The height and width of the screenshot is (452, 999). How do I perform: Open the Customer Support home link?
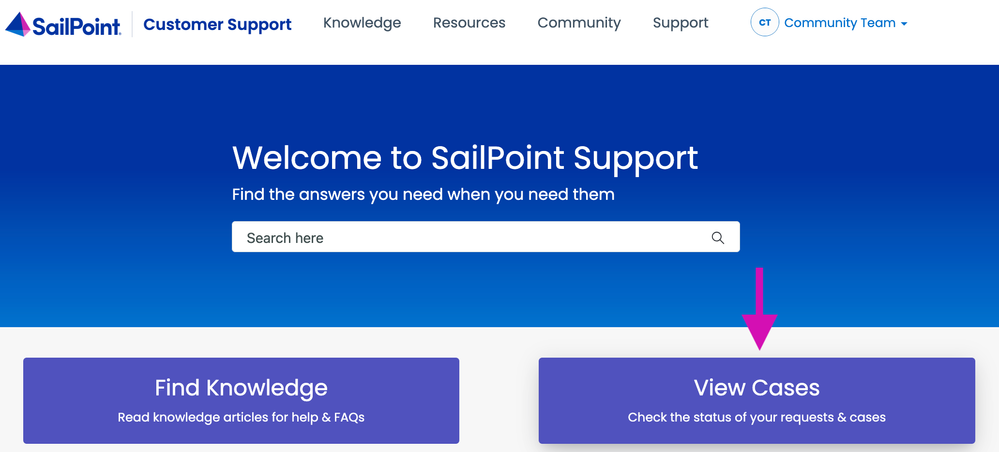pos(217,24)
